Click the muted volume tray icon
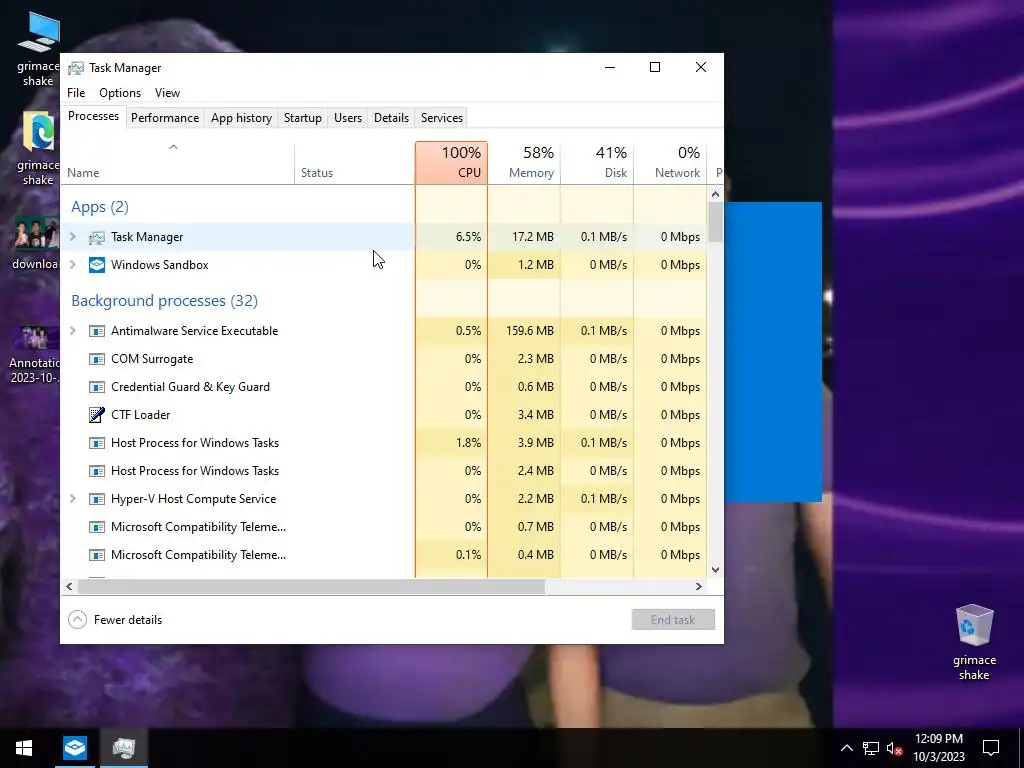The image size is (1024, 768). click(x=895, y=748)
